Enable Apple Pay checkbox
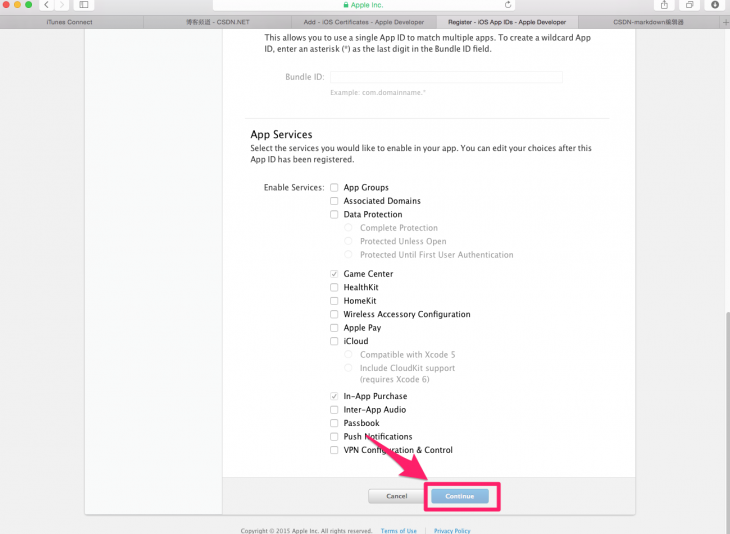The width and height of the screenshot is (730, 534). pyautogui.click(x=334, y=328)
